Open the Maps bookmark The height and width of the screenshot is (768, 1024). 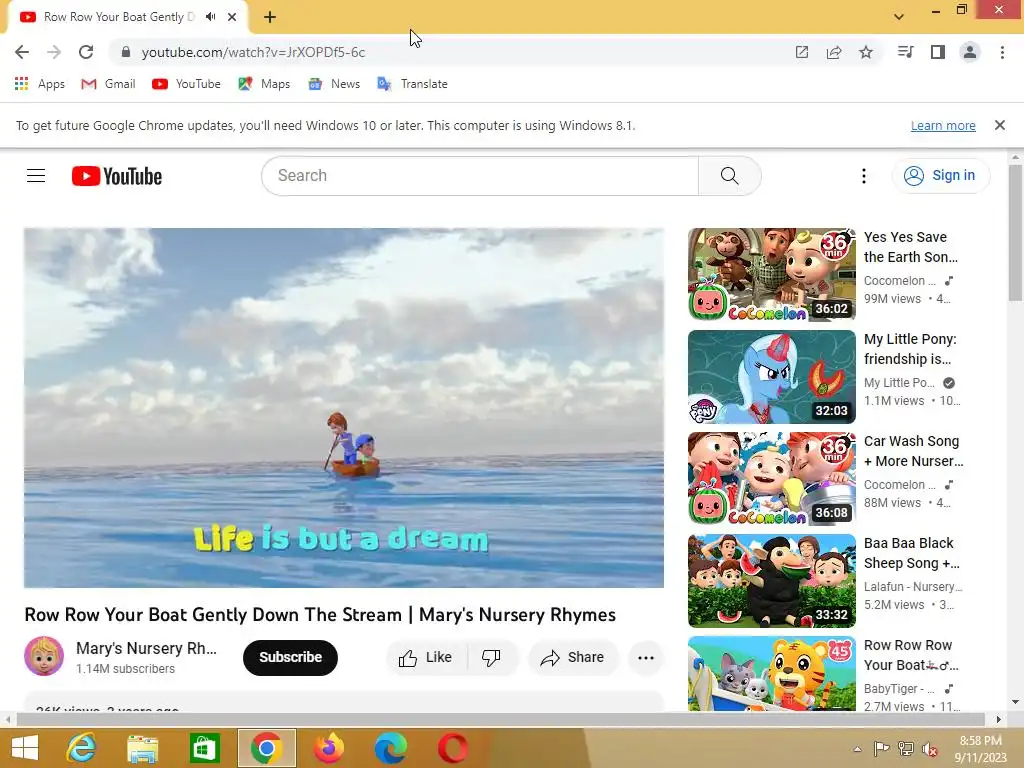click(x=264, y=84)
